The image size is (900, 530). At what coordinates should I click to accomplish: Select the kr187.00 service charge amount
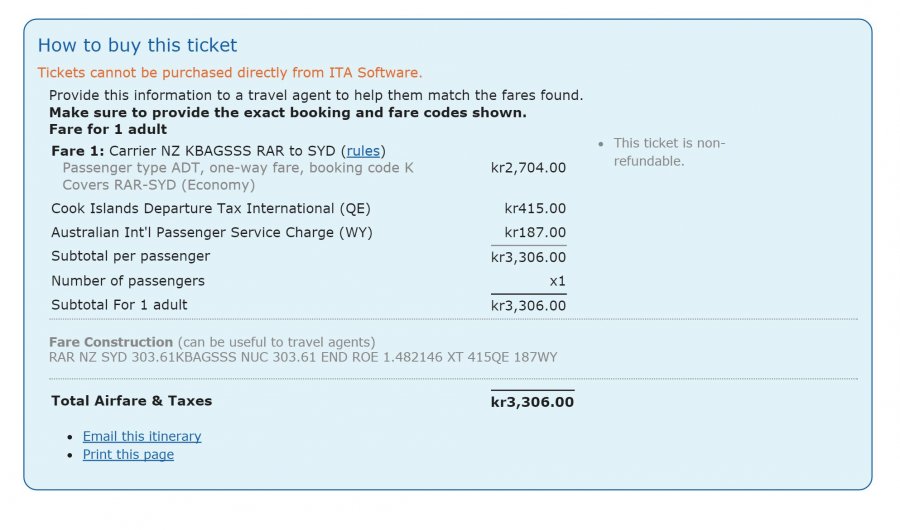tap(535, 233)
